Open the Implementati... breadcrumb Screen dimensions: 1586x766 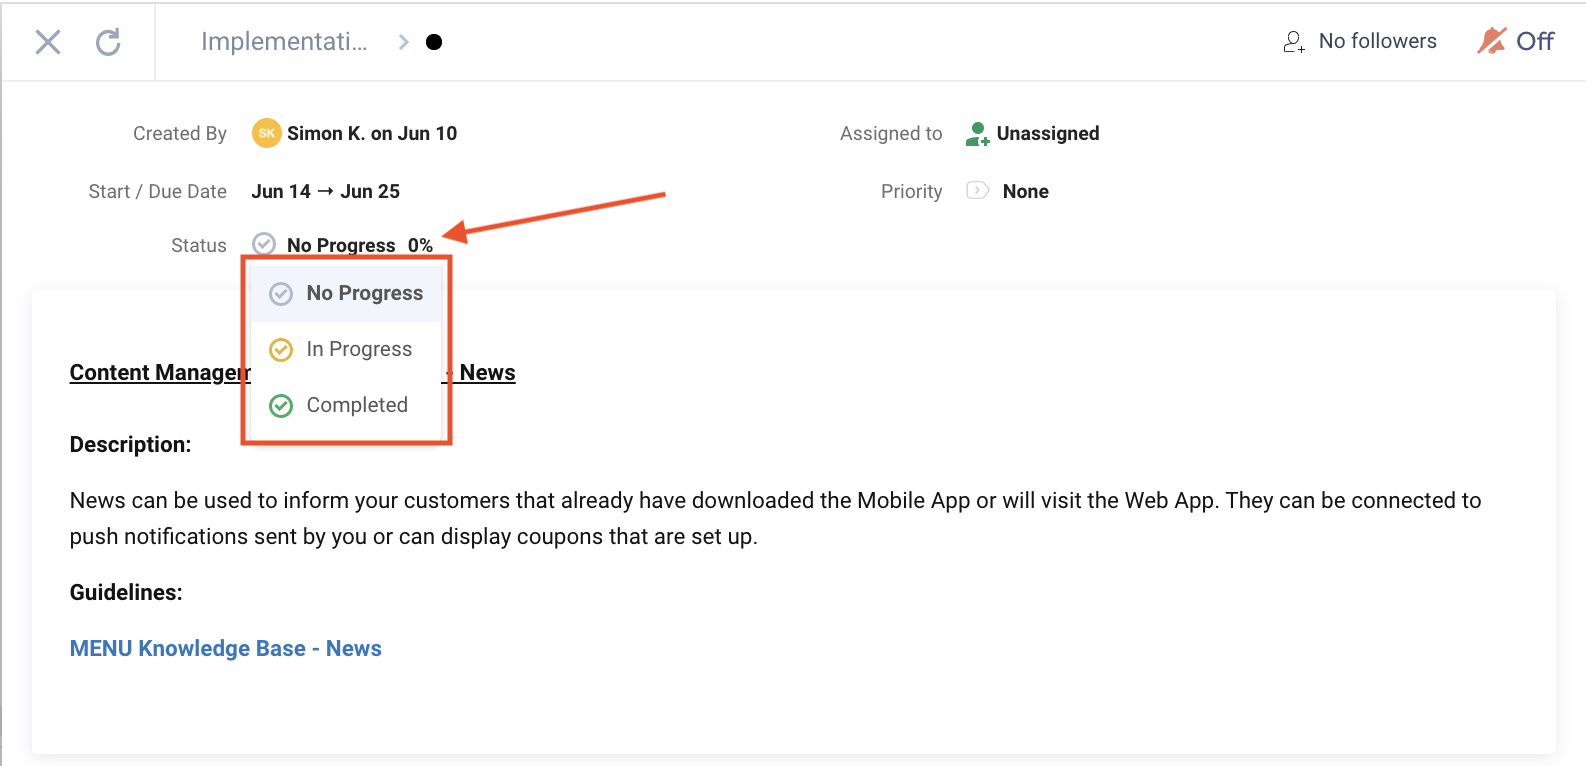coord(284,41)
